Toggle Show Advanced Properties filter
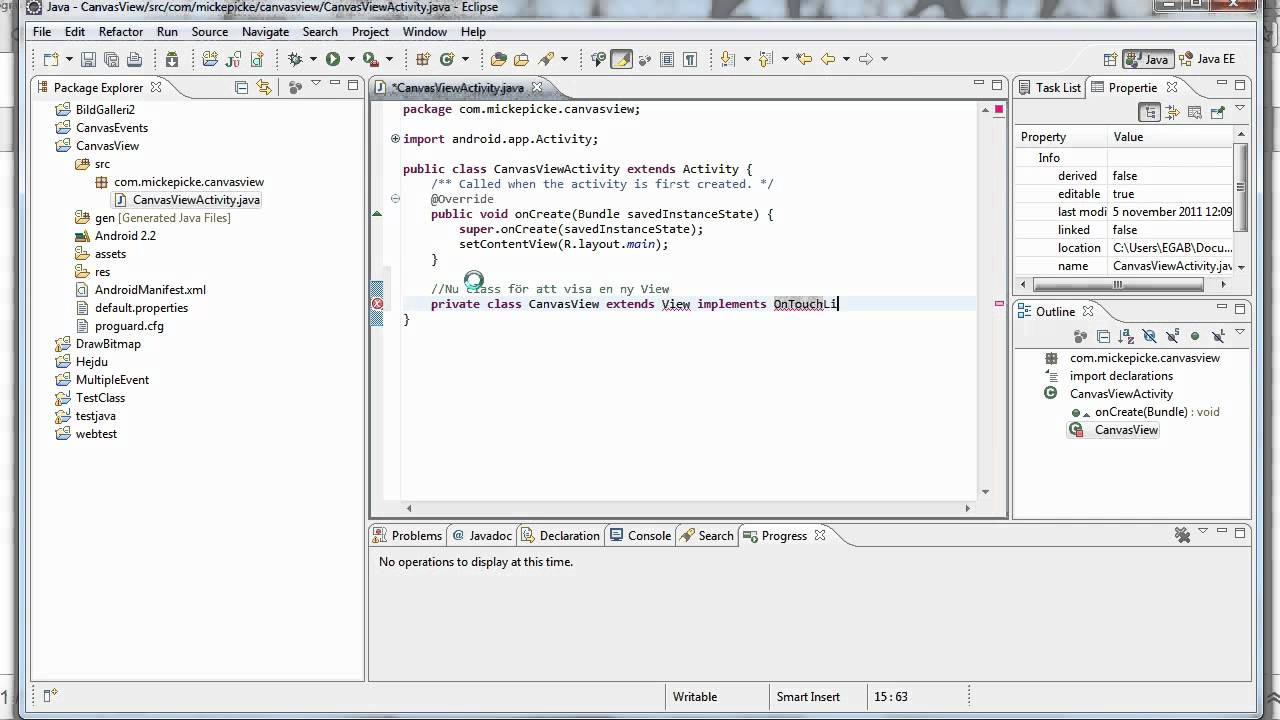The width and height of the screenshot is (1280, 720). click(1173, 112)
